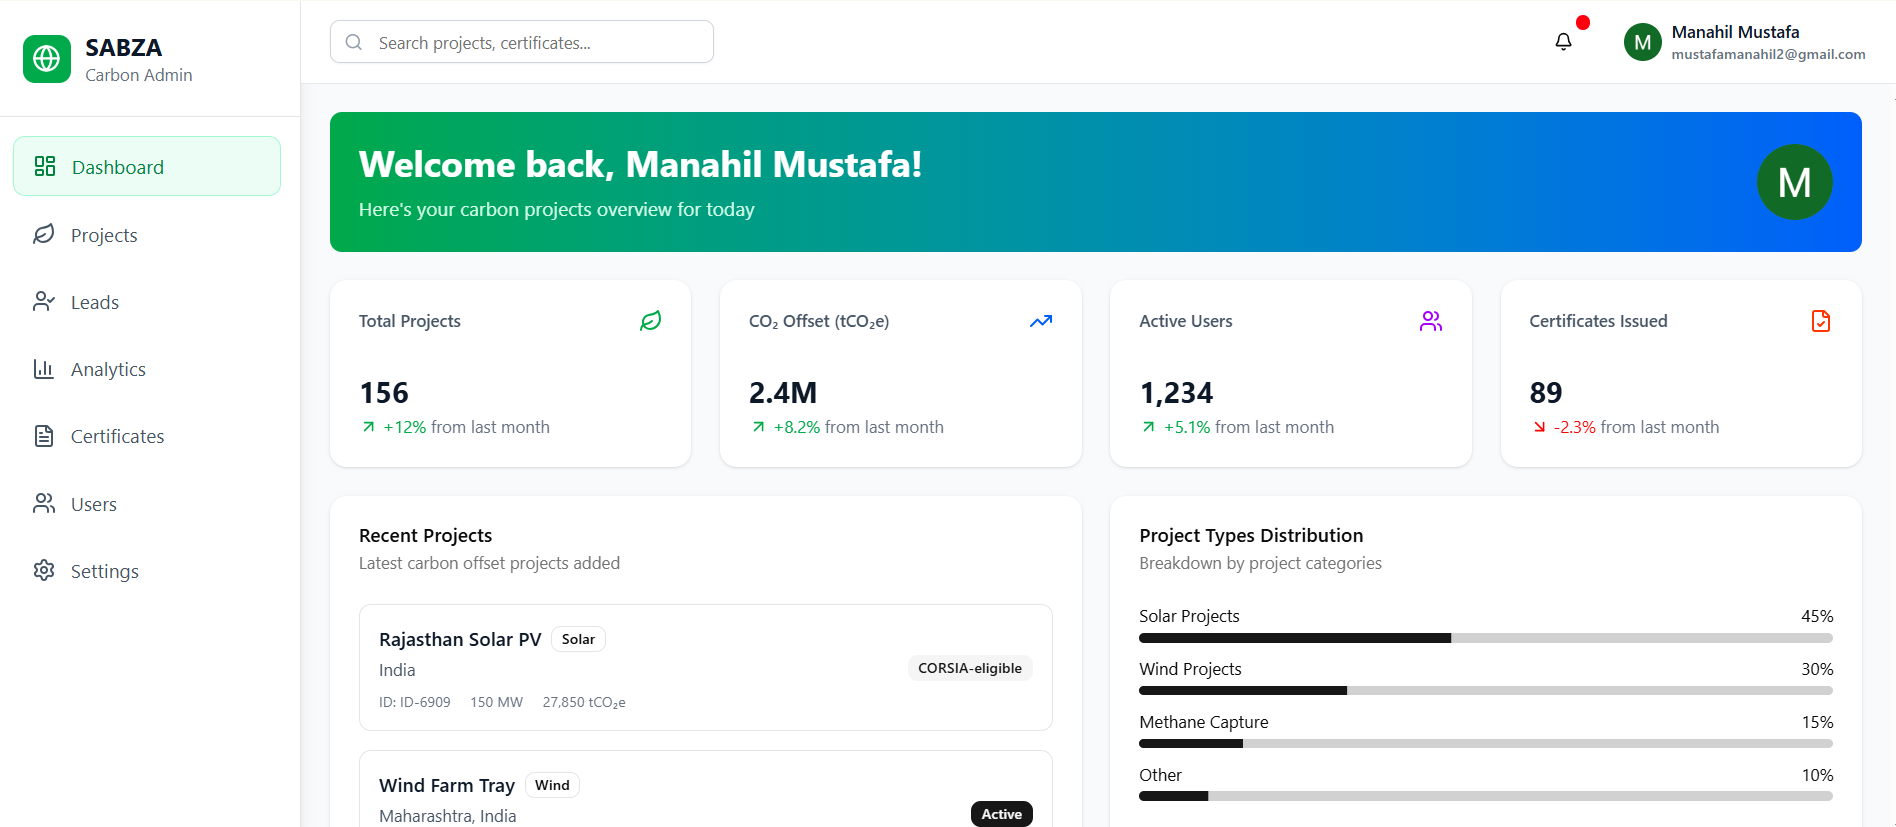The image size is (1896, 827).
Task: Open the Manahil Mustafa profile menu
Action: pyautogui.click(x=1744, y=42)
